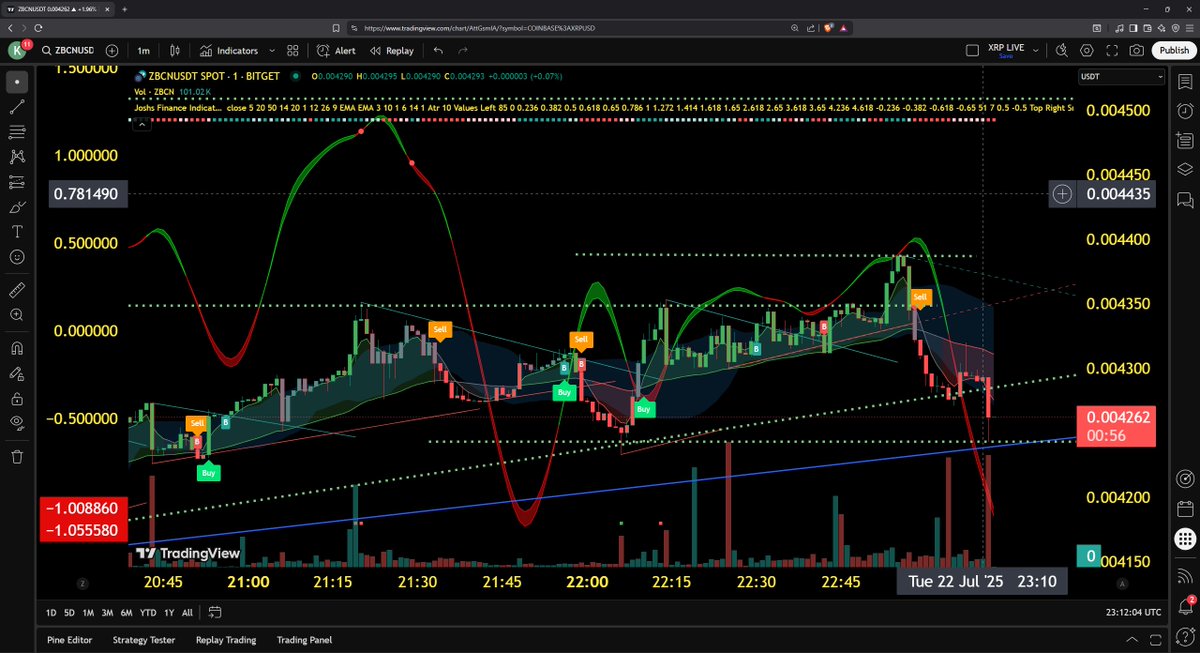Open the calendar panel in right sidebar
This screenshot has width=1200, height=653.
click(x=1185, y=508)
